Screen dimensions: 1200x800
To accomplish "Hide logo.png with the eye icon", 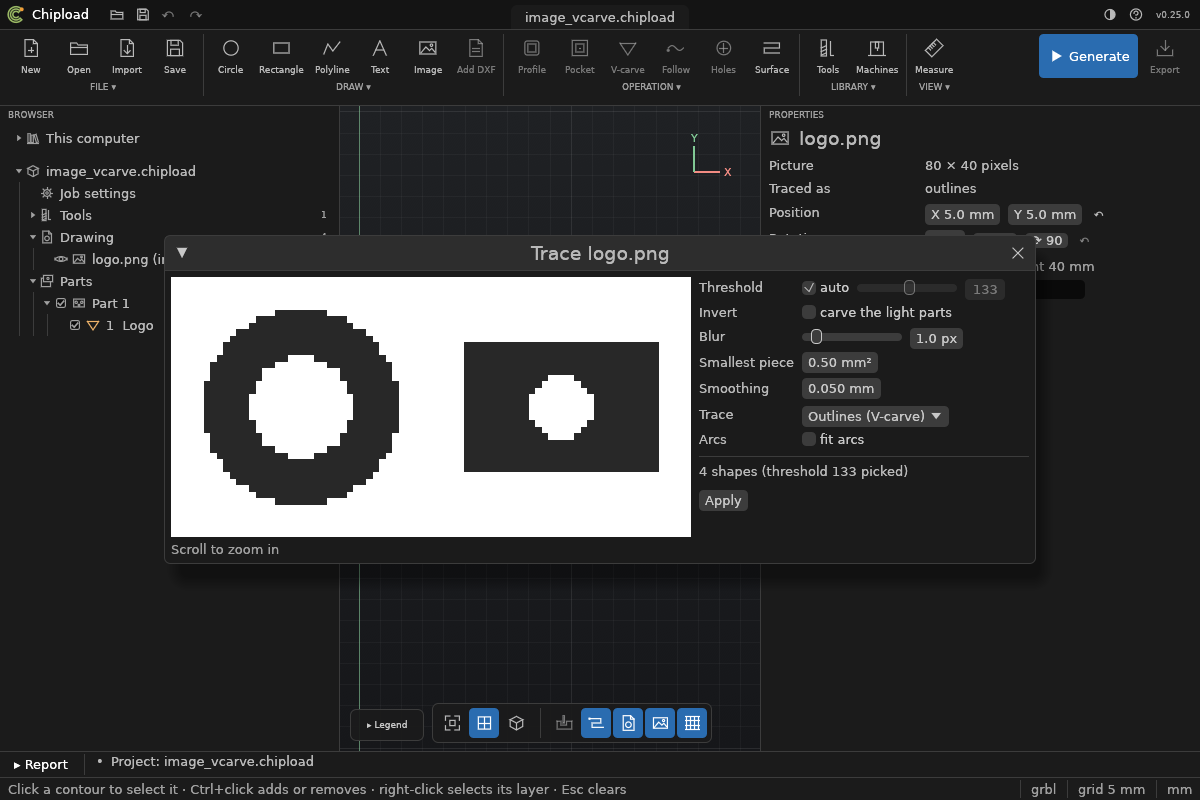I will coord(61,259).
